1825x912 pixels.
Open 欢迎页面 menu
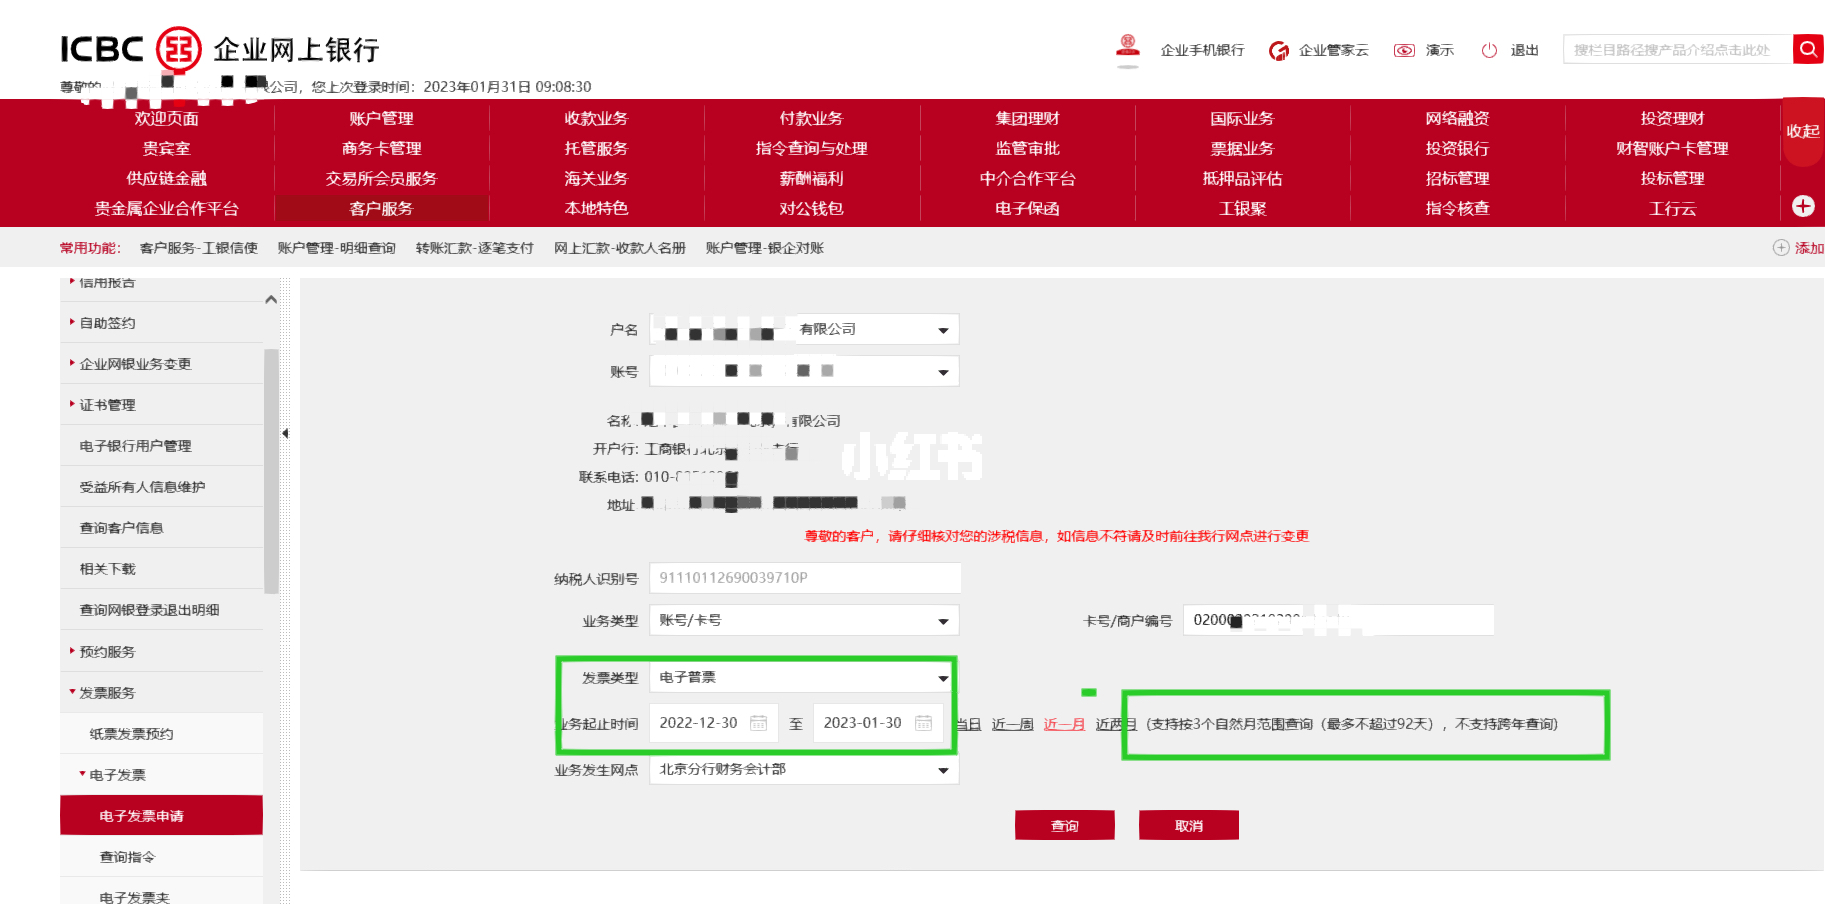[166, 118]
